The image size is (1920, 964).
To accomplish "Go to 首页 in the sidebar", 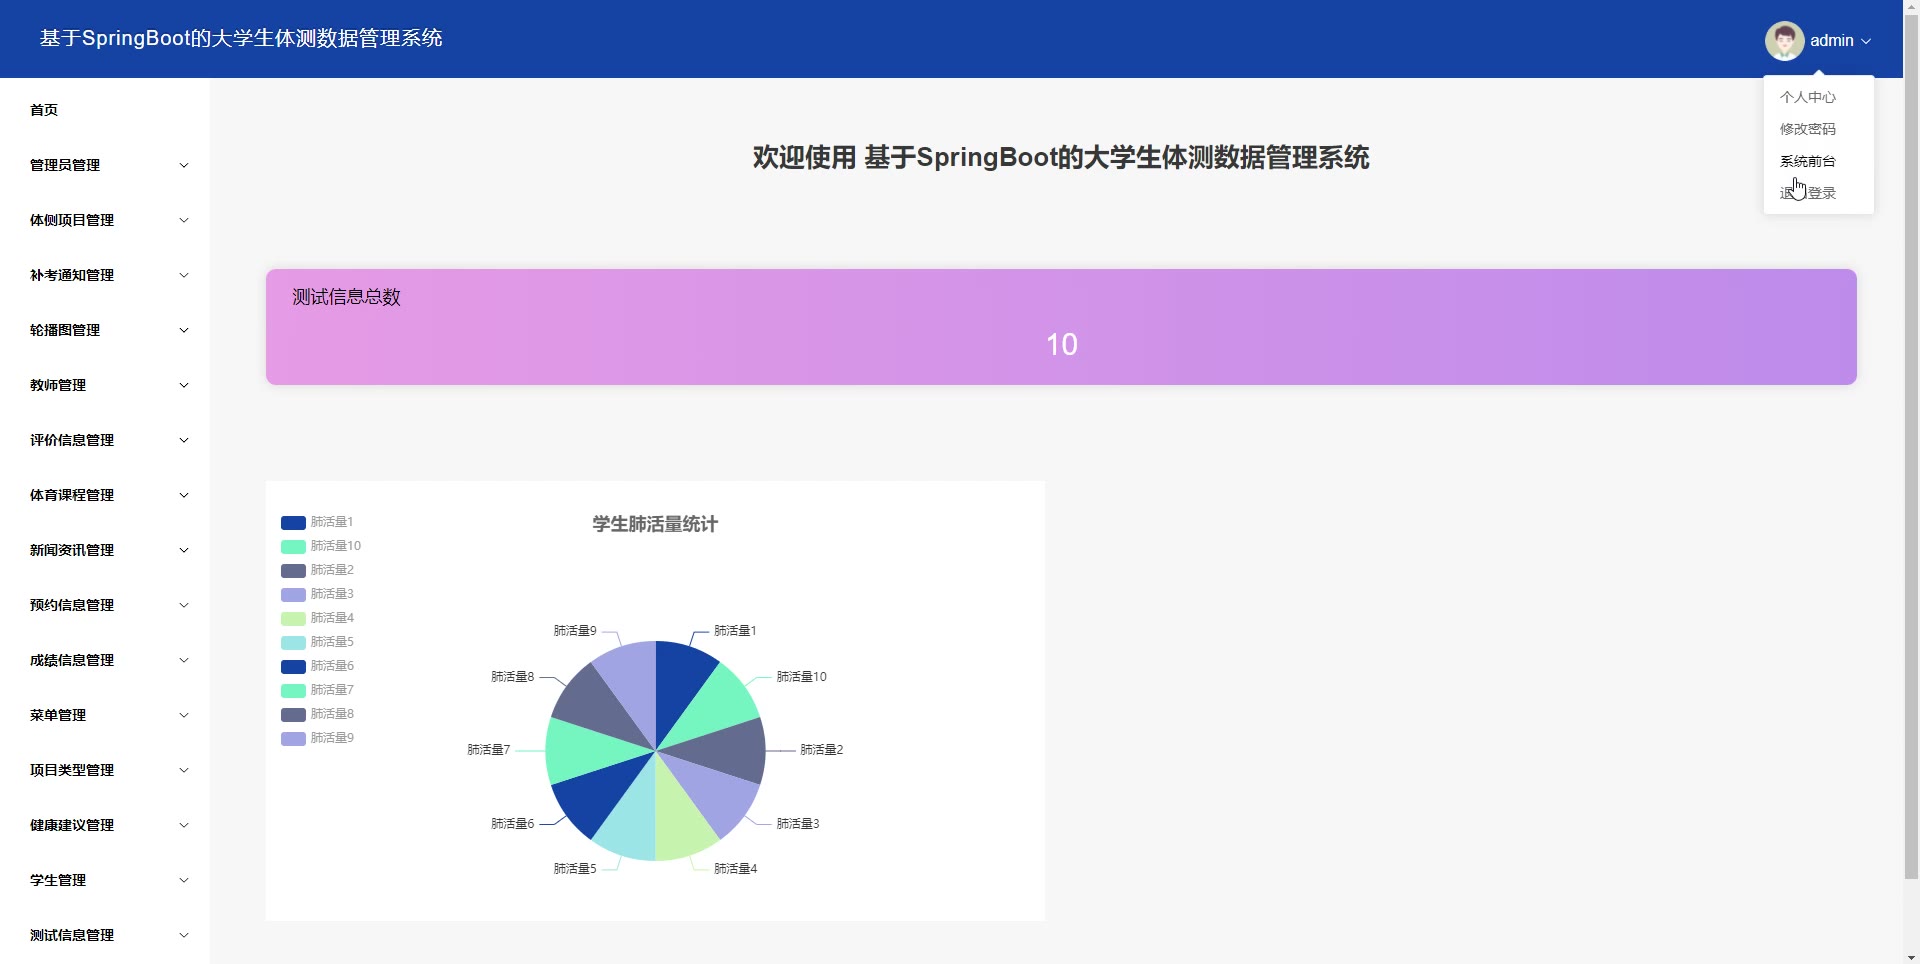I will click(x=105, y=110).
